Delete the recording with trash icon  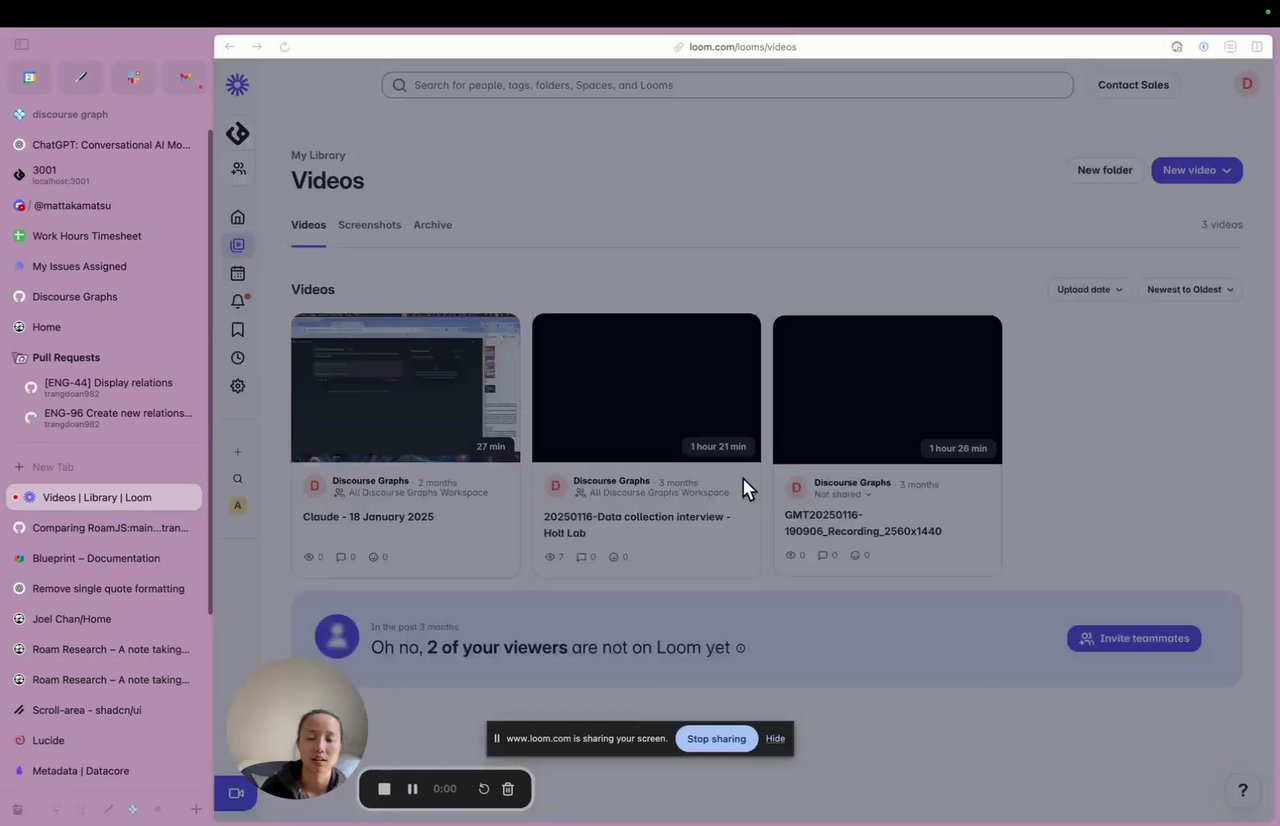click(508, 789)
